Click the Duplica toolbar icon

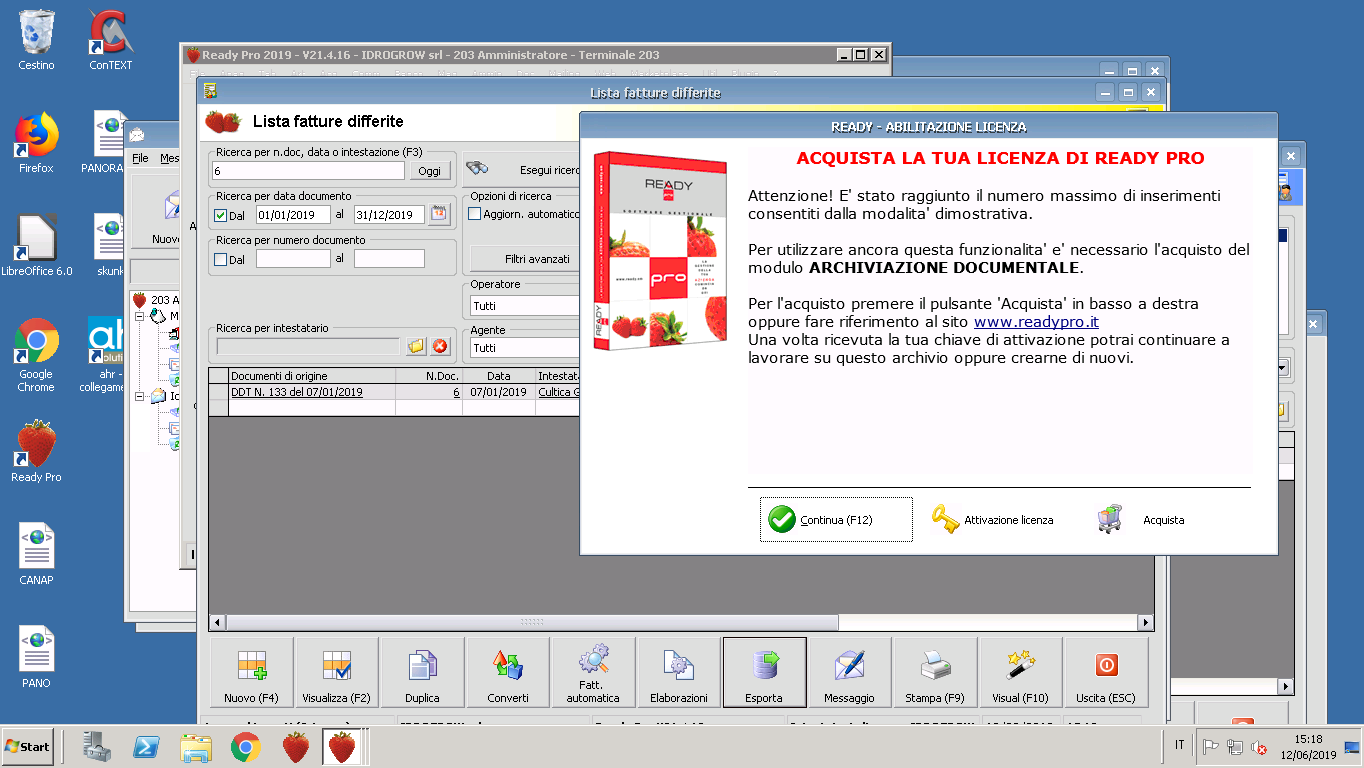pos(422,673)
